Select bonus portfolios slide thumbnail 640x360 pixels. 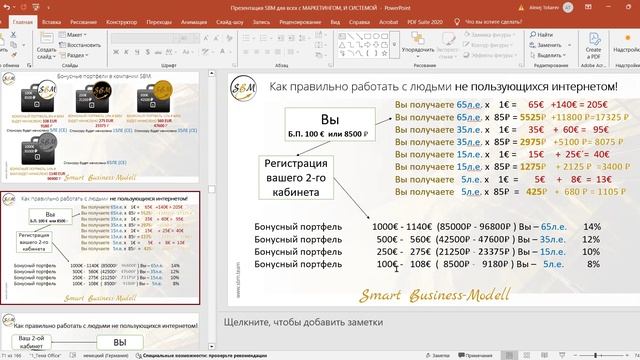pos(100,127)
